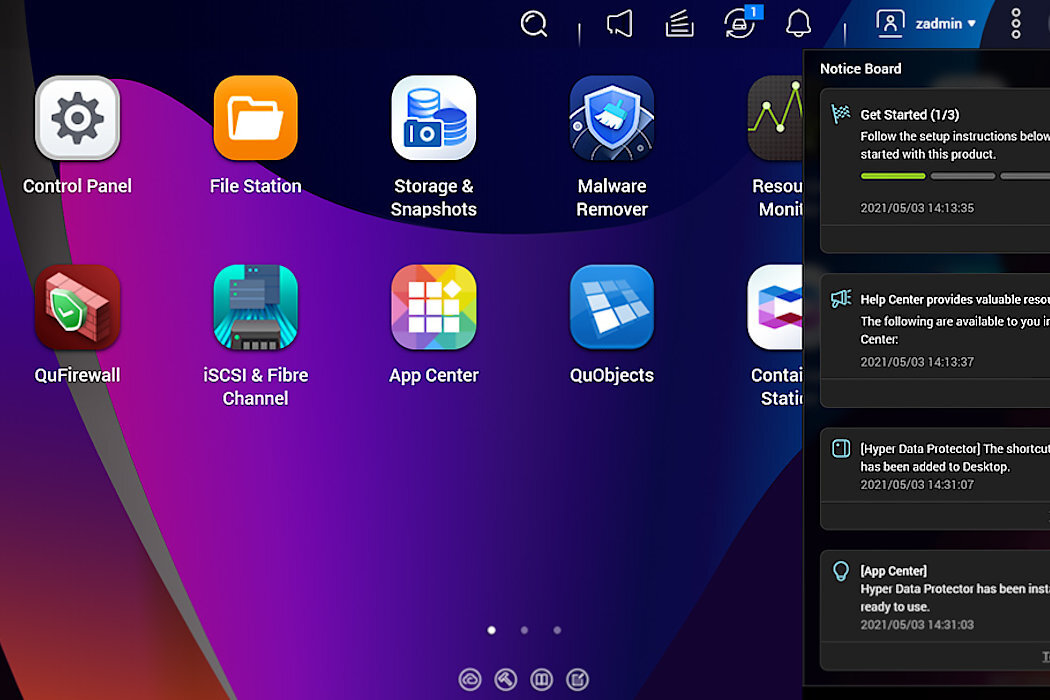Launch File Station
This screenshot has height=700, width=1050.
coord(255,119)
